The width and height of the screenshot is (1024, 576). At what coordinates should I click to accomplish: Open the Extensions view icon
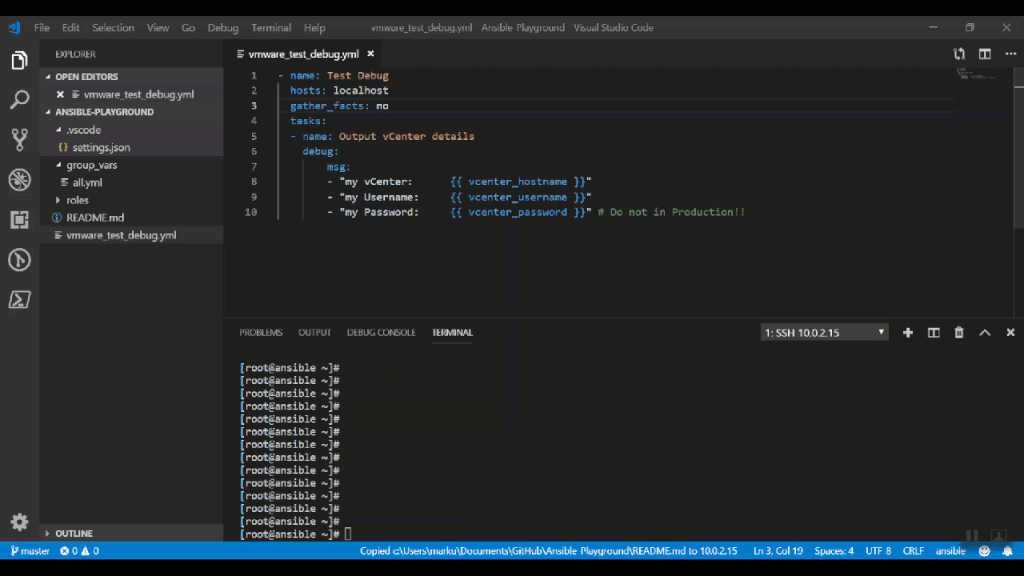point(19,220)
